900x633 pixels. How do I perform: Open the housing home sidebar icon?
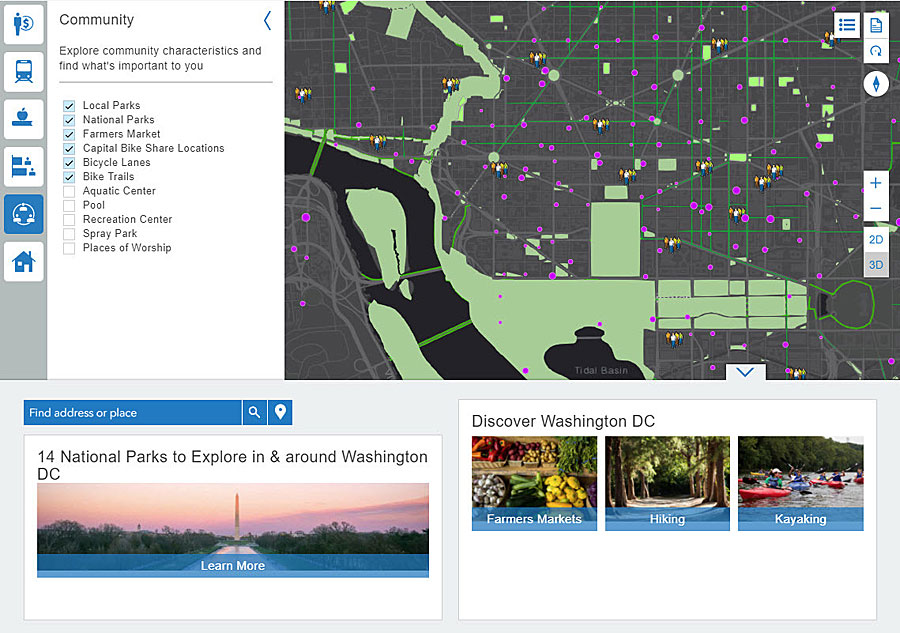pos(24,262)
